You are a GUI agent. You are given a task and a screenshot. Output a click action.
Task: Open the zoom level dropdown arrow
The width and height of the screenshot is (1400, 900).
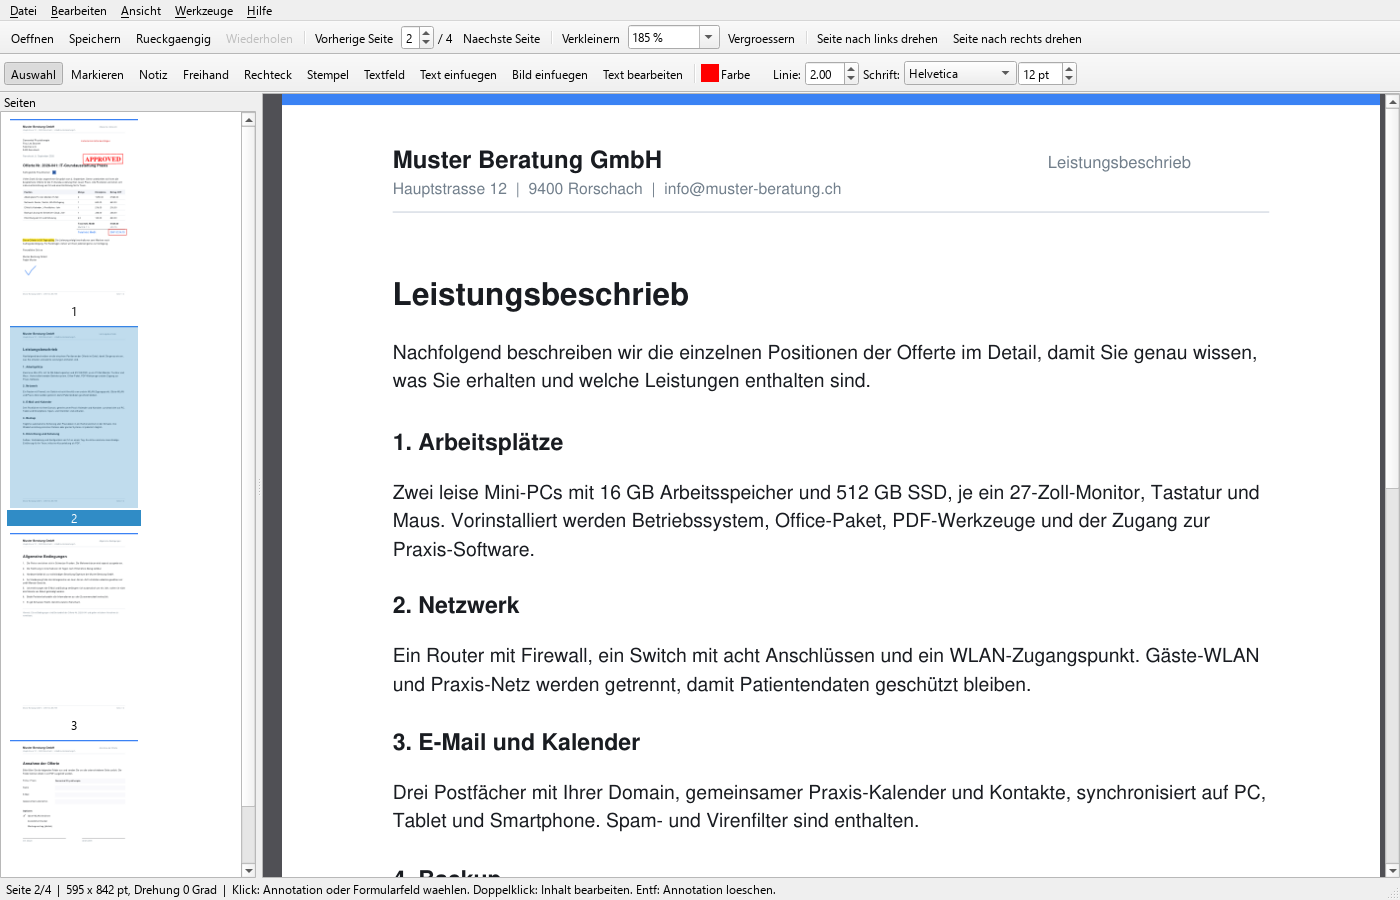point(709,38)
